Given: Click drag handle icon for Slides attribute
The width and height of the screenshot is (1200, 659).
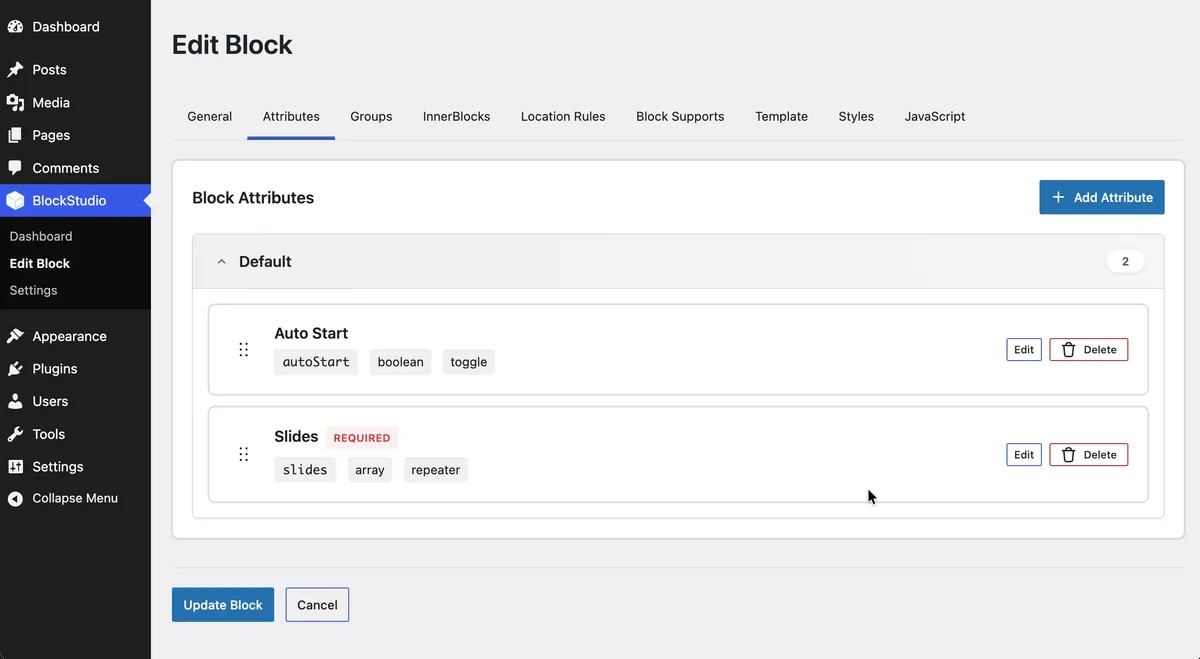Looking at the screenshot, I should tap(243, 454).
